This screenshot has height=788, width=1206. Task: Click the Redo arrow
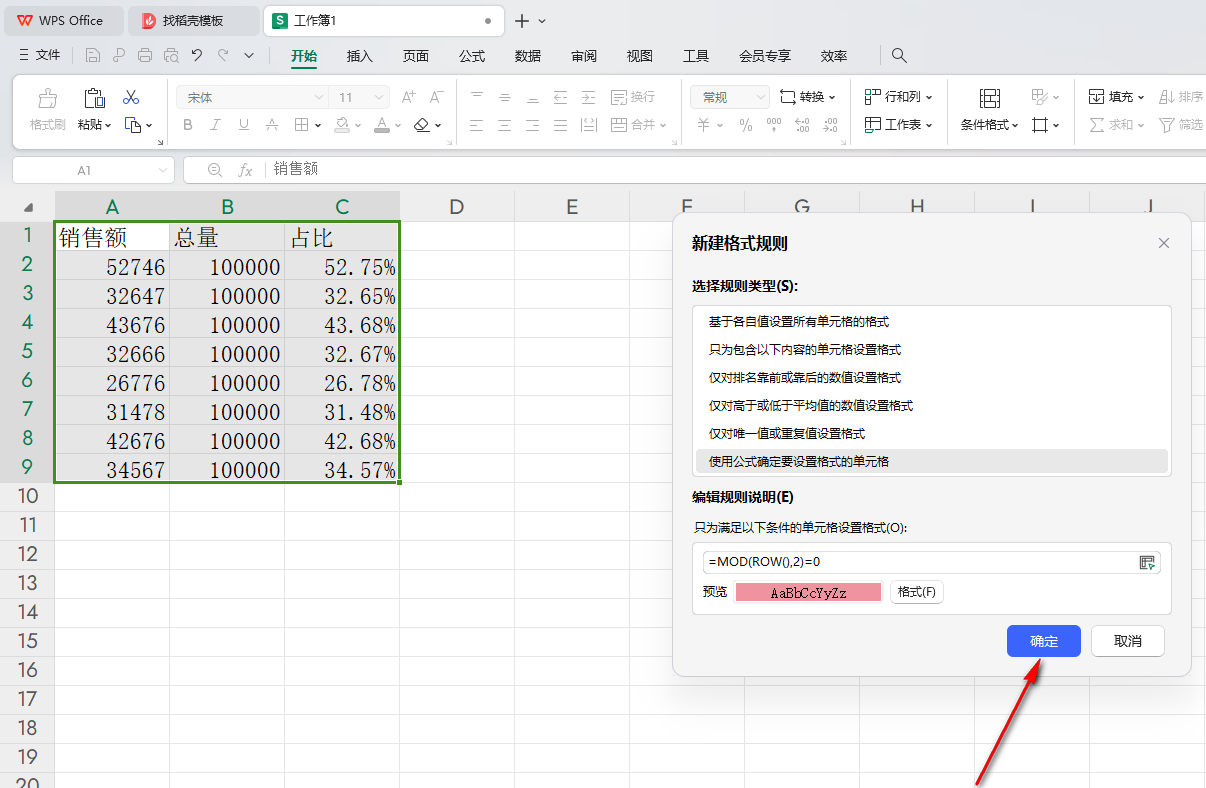[223, 56]
